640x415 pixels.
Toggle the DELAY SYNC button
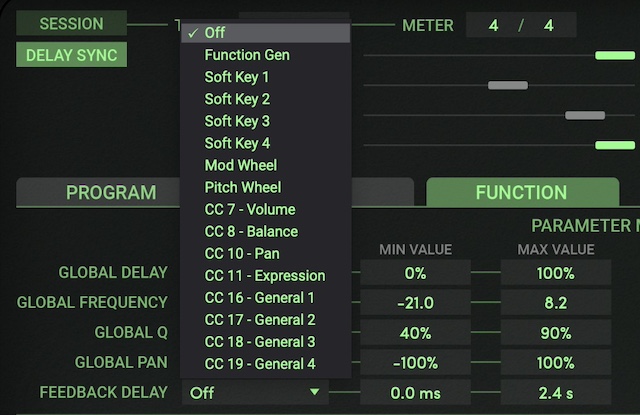[71, 54]
